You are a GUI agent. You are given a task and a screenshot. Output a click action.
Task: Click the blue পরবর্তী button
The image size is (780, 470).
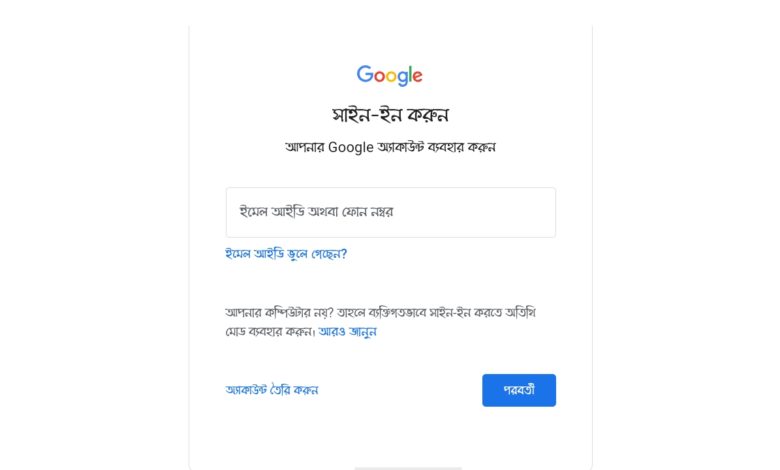[x=519, y=390]
